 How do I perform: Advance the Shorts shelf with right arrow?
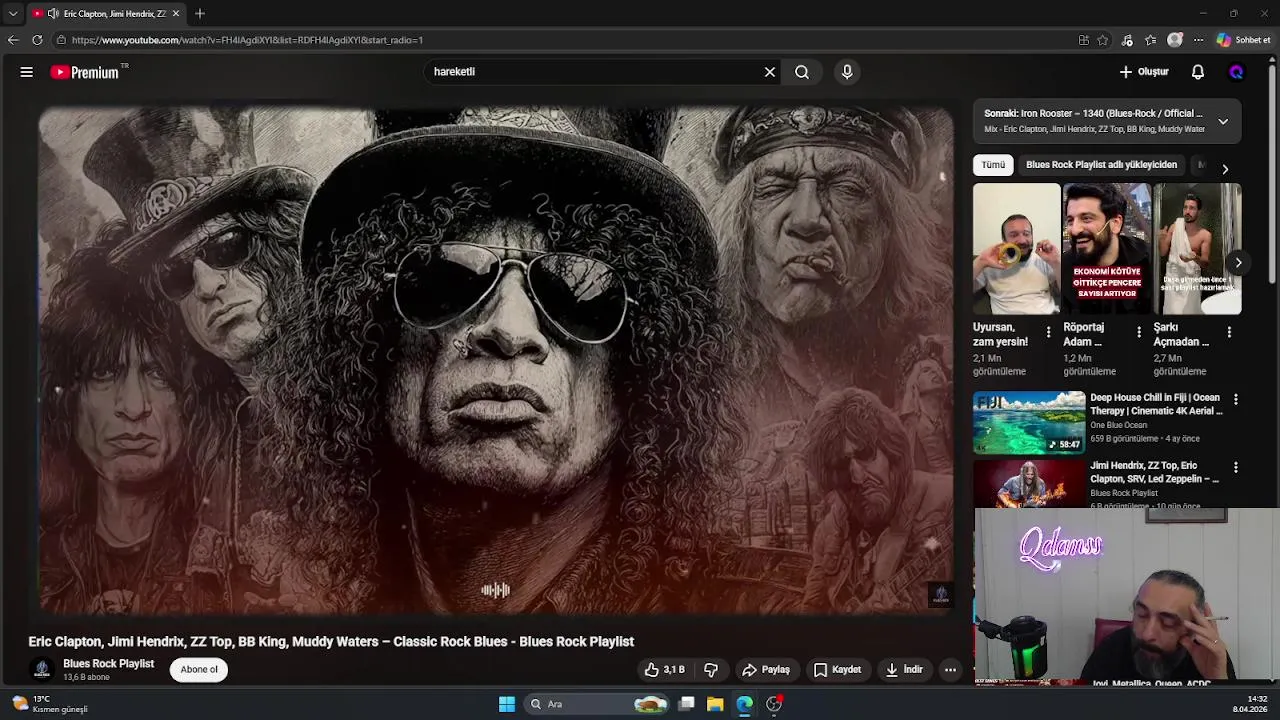pos(1238,263)
